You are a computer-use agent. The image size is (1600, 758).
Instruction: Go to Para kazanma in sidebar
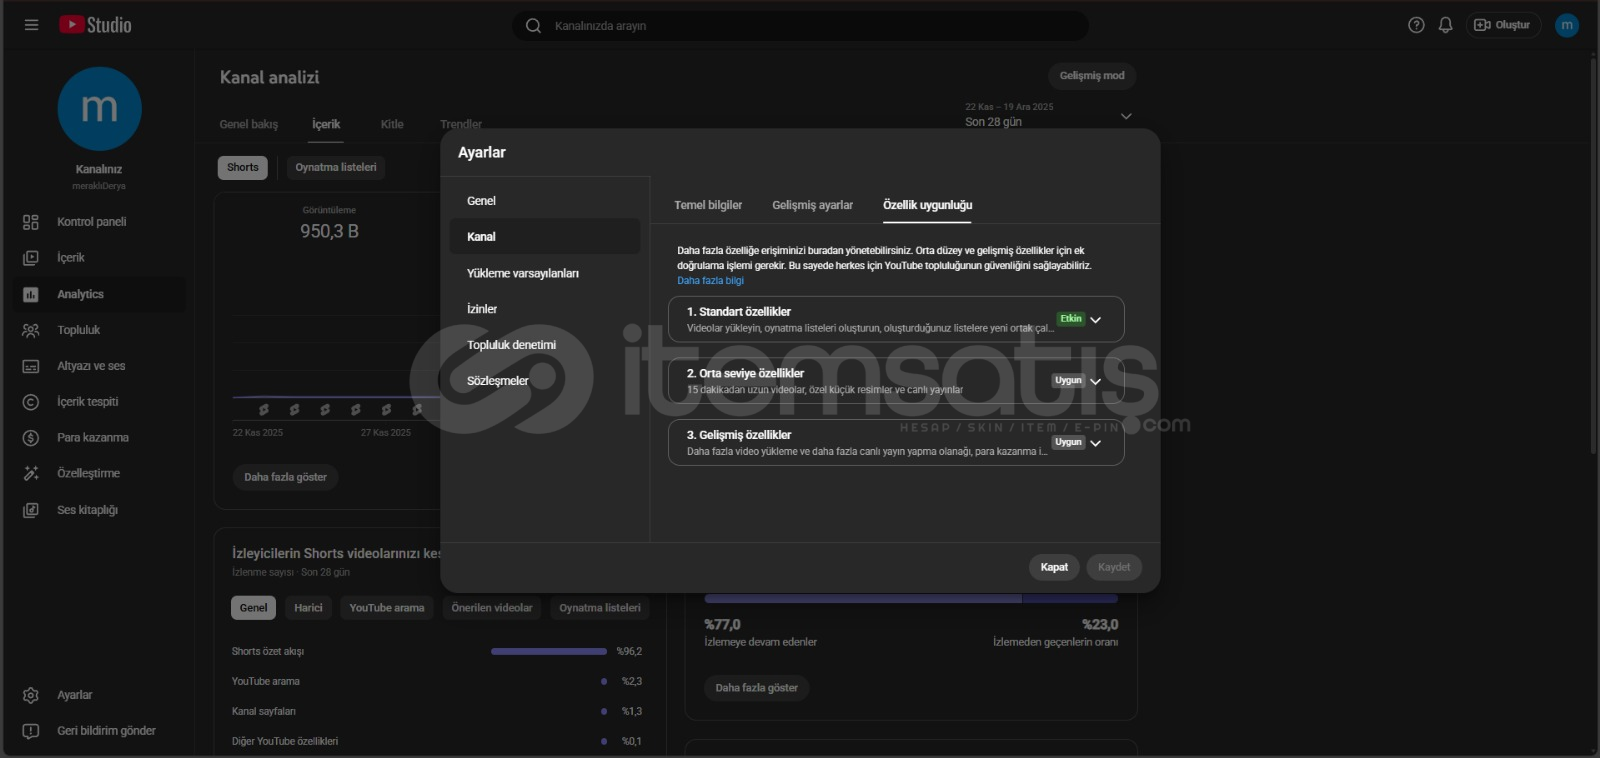pyautogui.click(x=92, y=438)
